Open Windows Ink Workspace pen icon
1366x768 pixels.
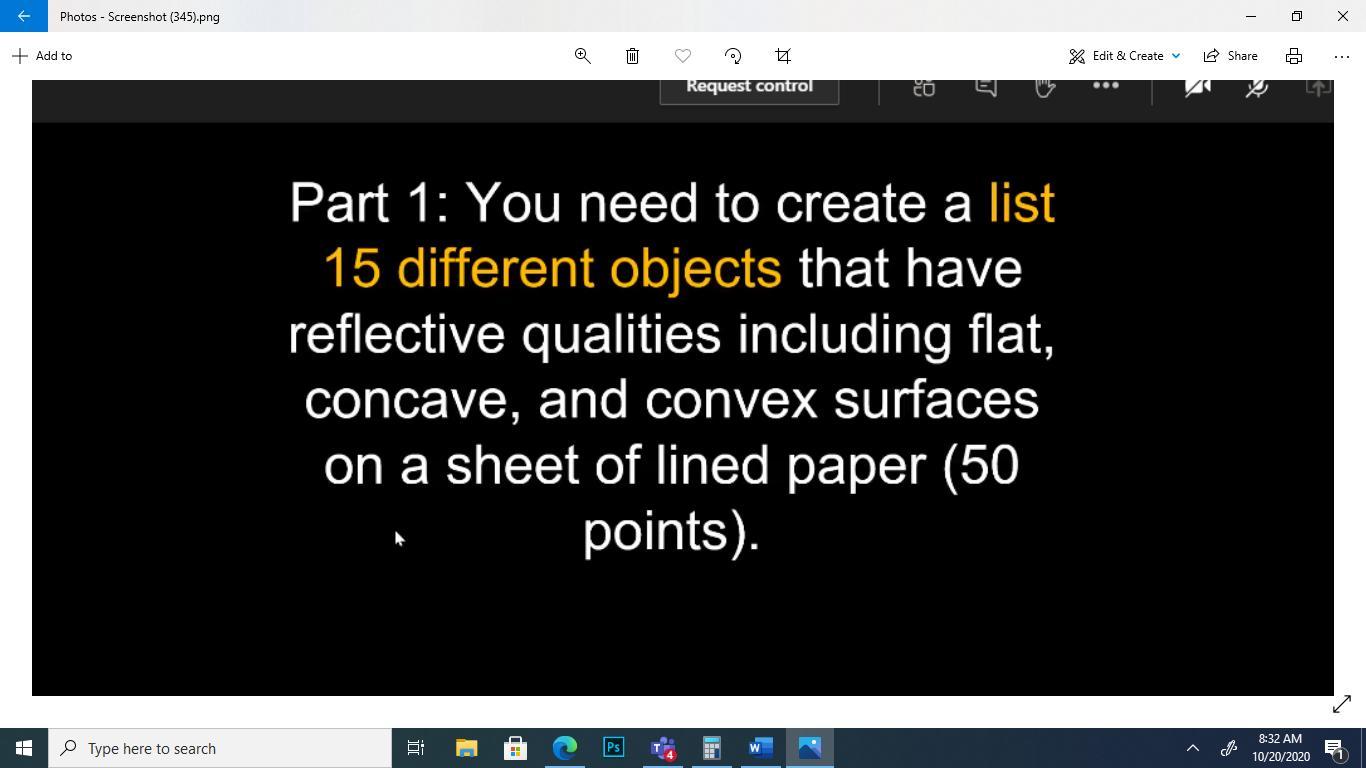[1229, 748]
